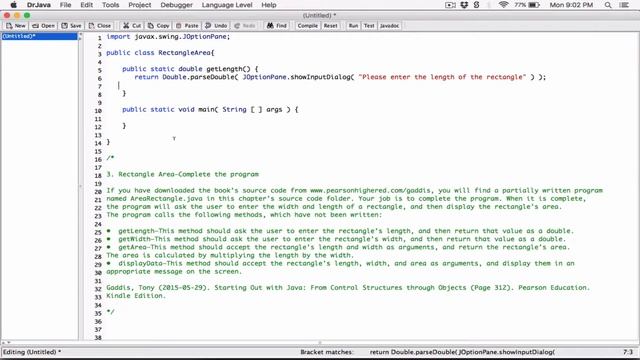
Task: Click the Double.parseDouble return statement
Action: pyautogui.click(x=340, y=77)
